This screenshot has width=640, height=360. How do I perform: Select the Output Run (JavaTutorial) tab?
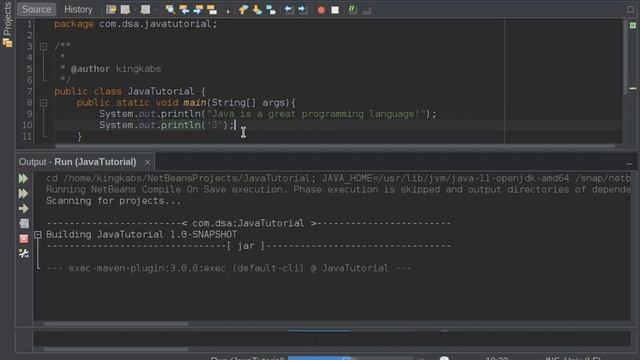pos(78,162)
